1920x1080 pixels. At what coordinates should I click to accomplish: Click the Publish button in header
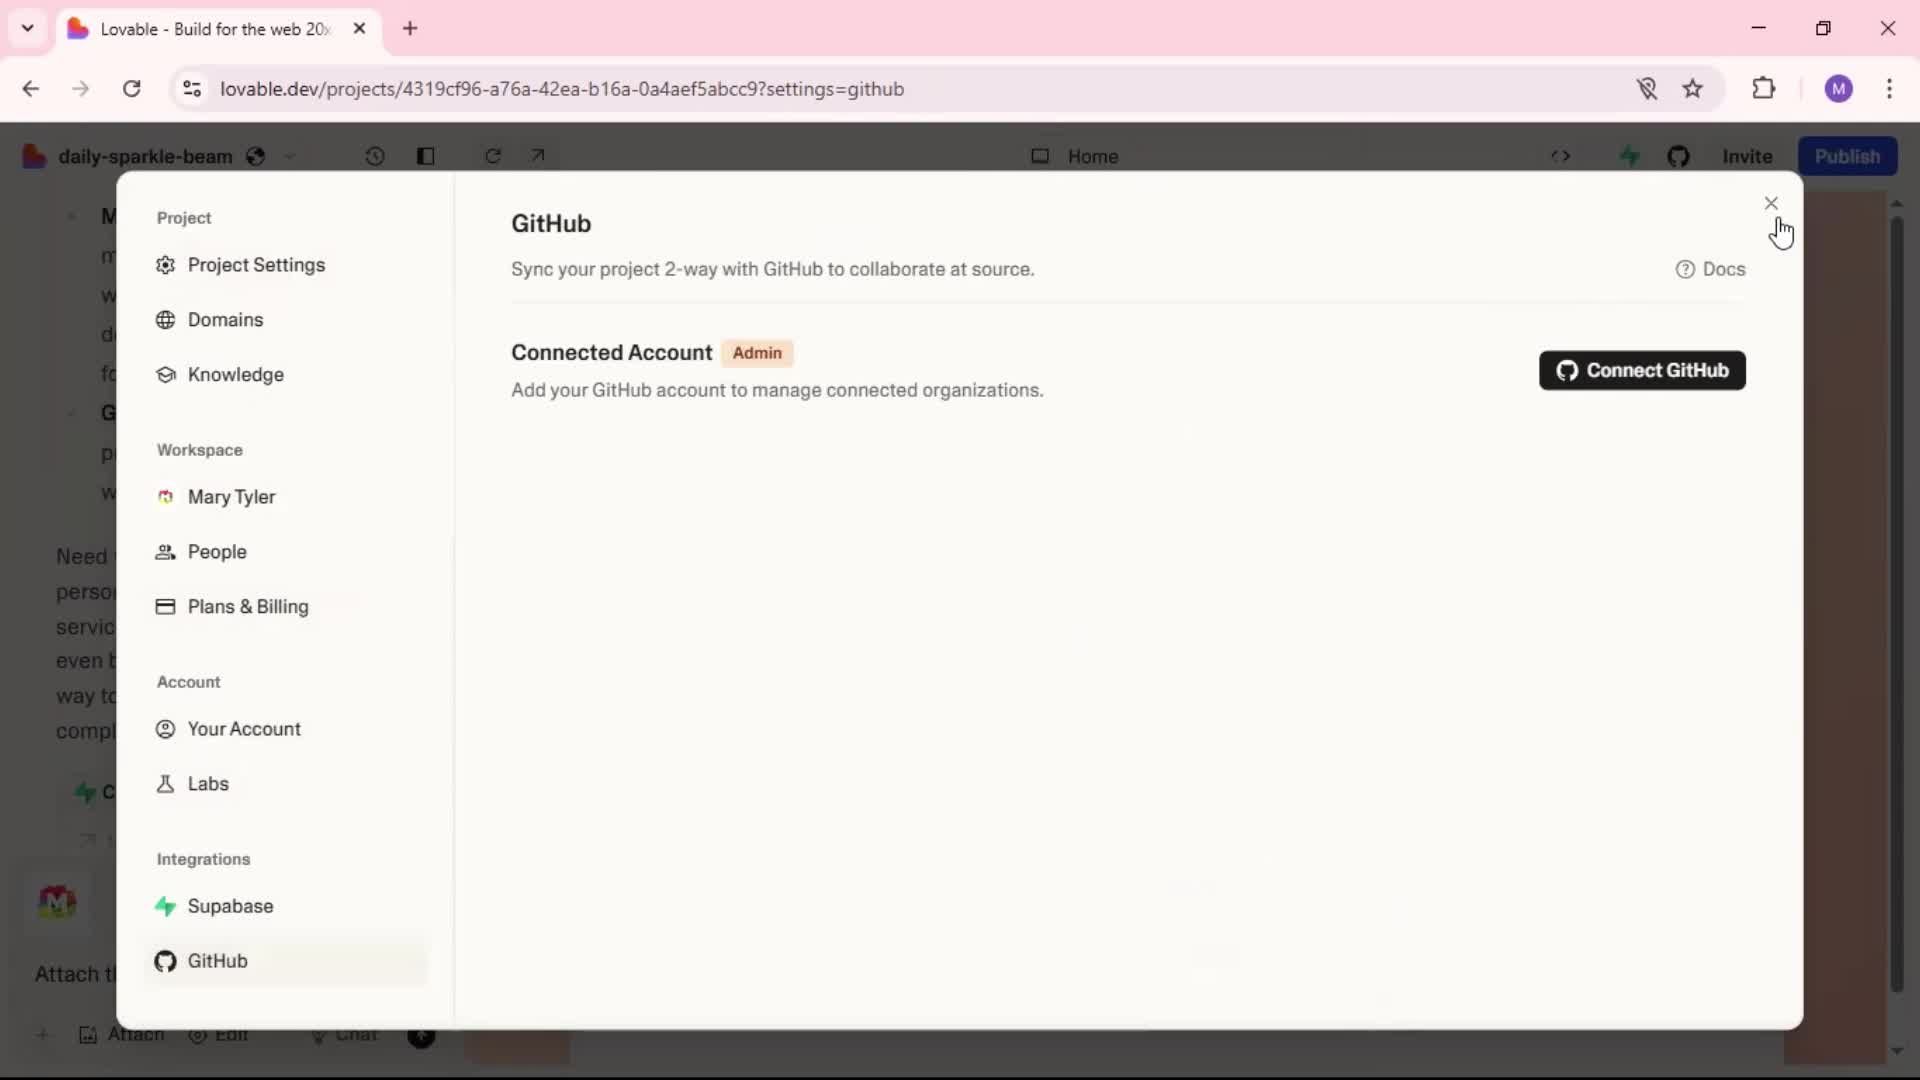coord(1847,156)
